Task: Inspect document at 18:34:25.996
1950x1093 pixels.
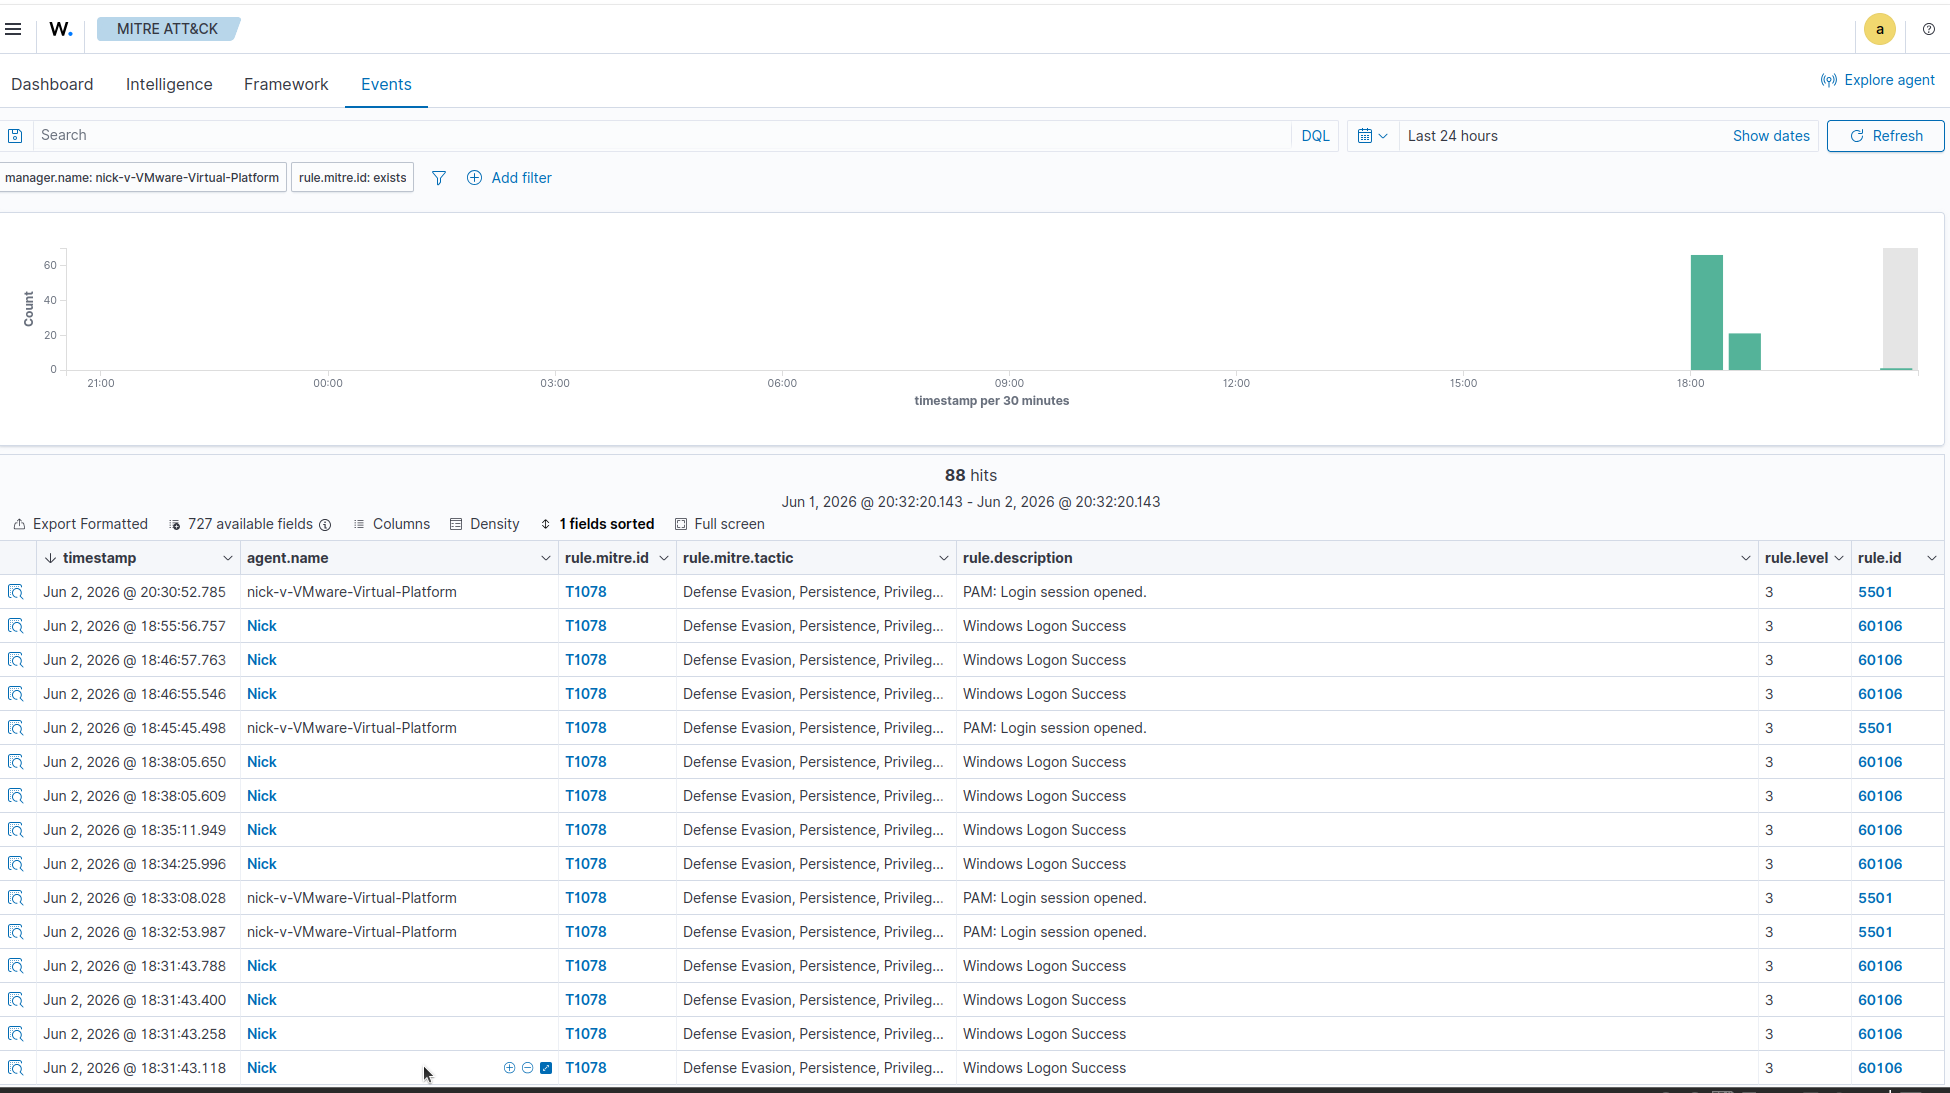Action: (16, 864)
